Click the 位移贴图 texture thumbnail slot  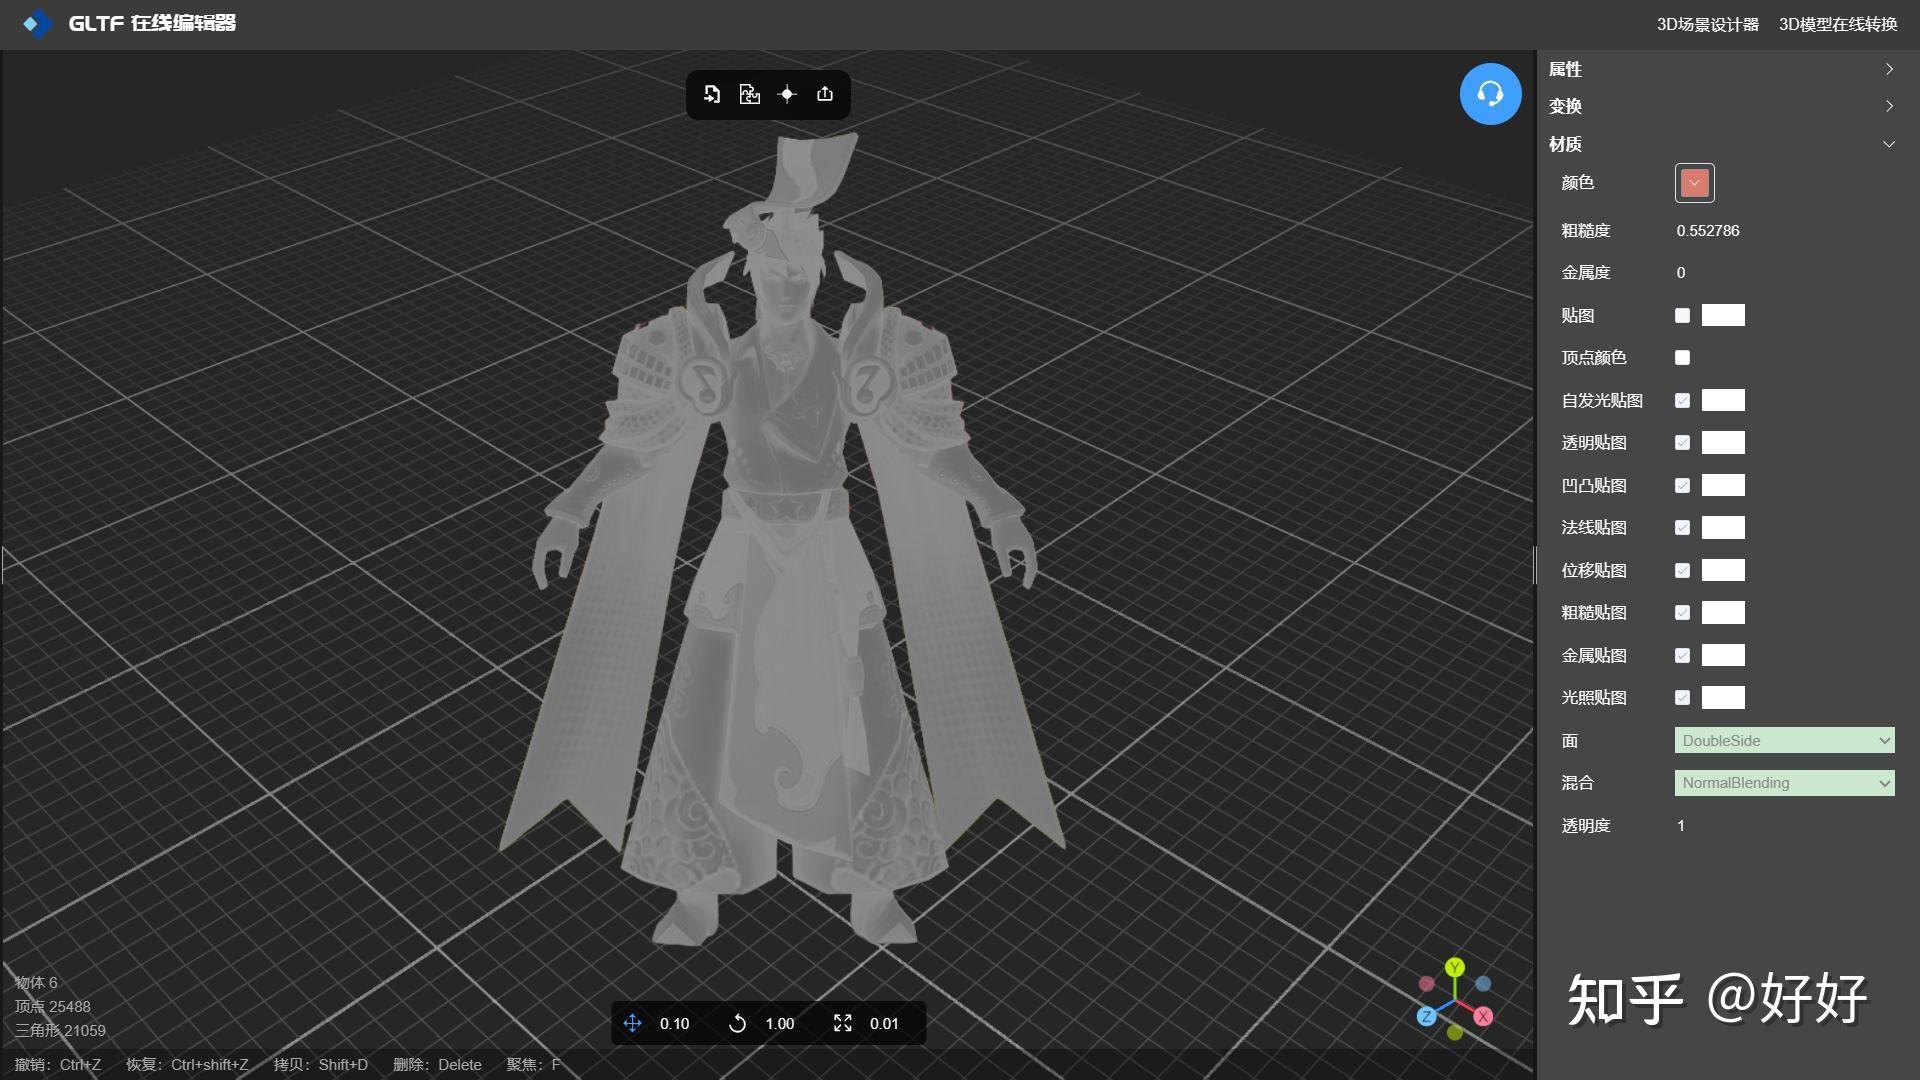click(x=1723, y=570)
